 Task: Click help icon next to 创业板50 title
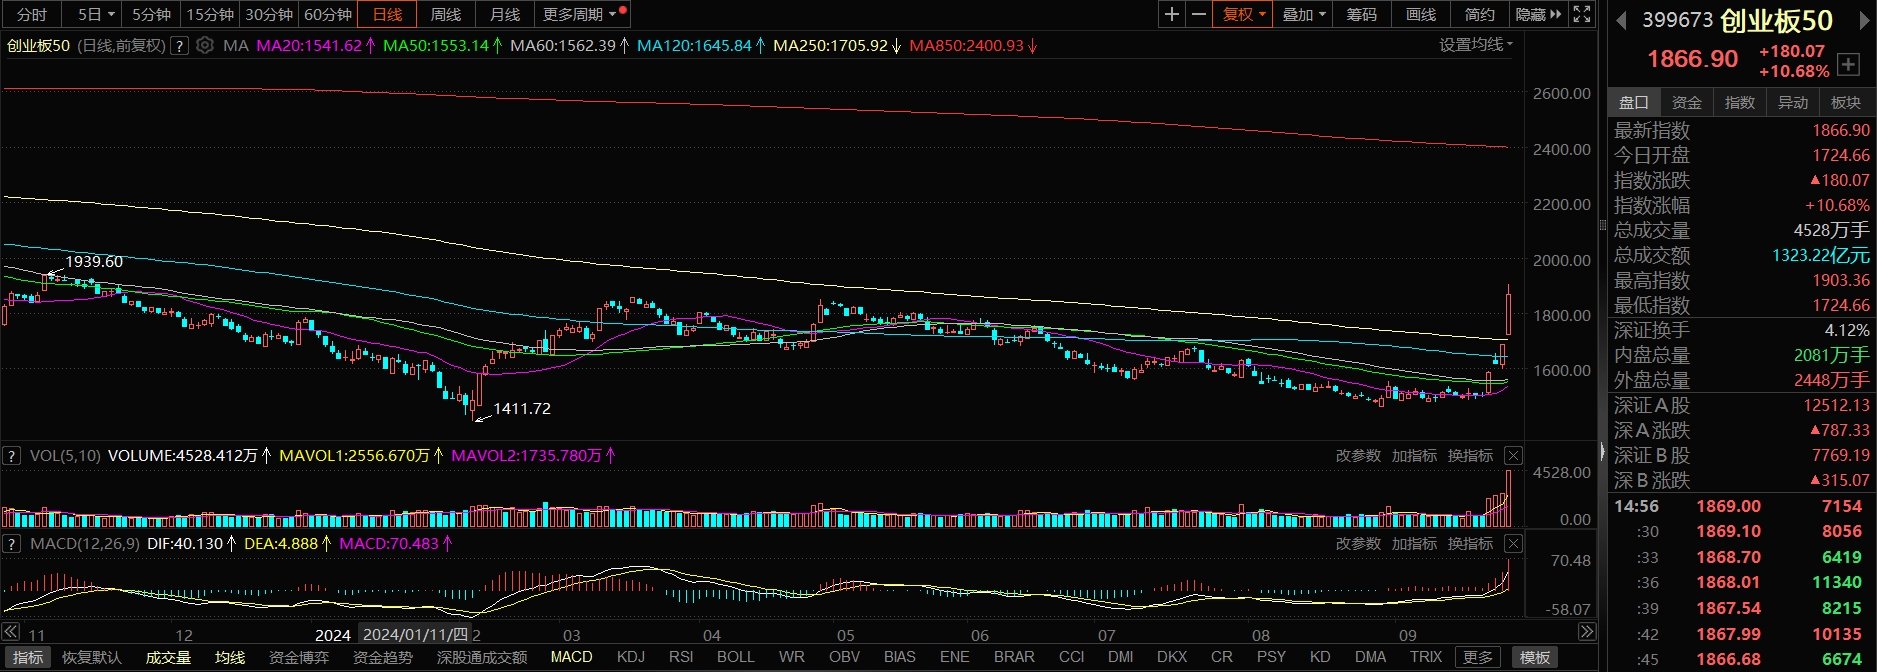(180, 45)
